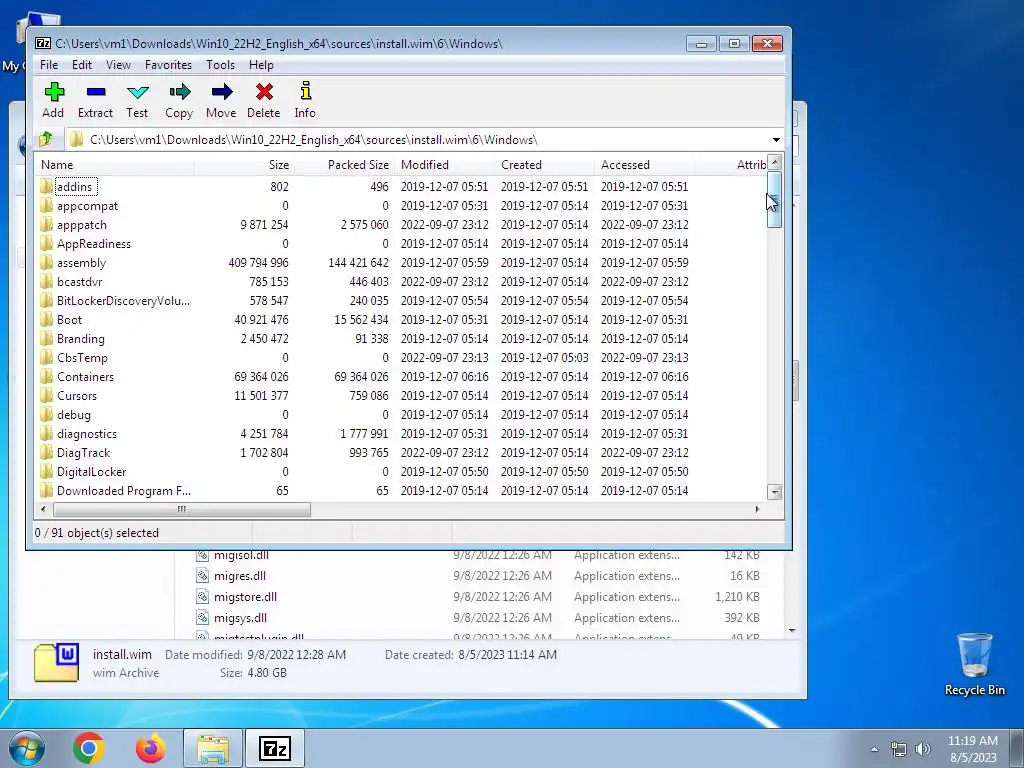This screenshot has width=1024, height=768.
Task: Open the Recycle Bin desktop icon
Action: point(974,664)
